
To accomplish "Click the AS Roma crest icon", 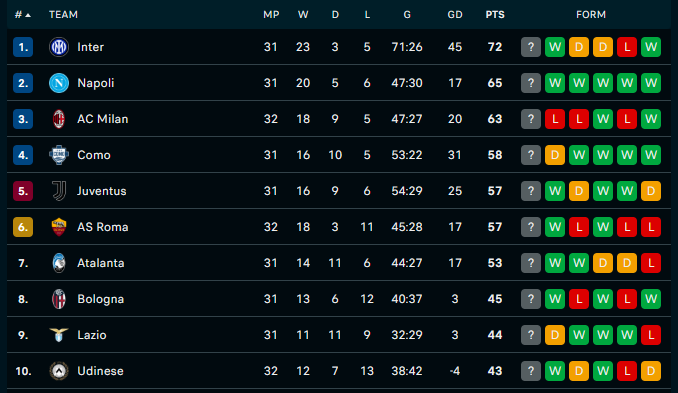I will (x=59, y=227).
